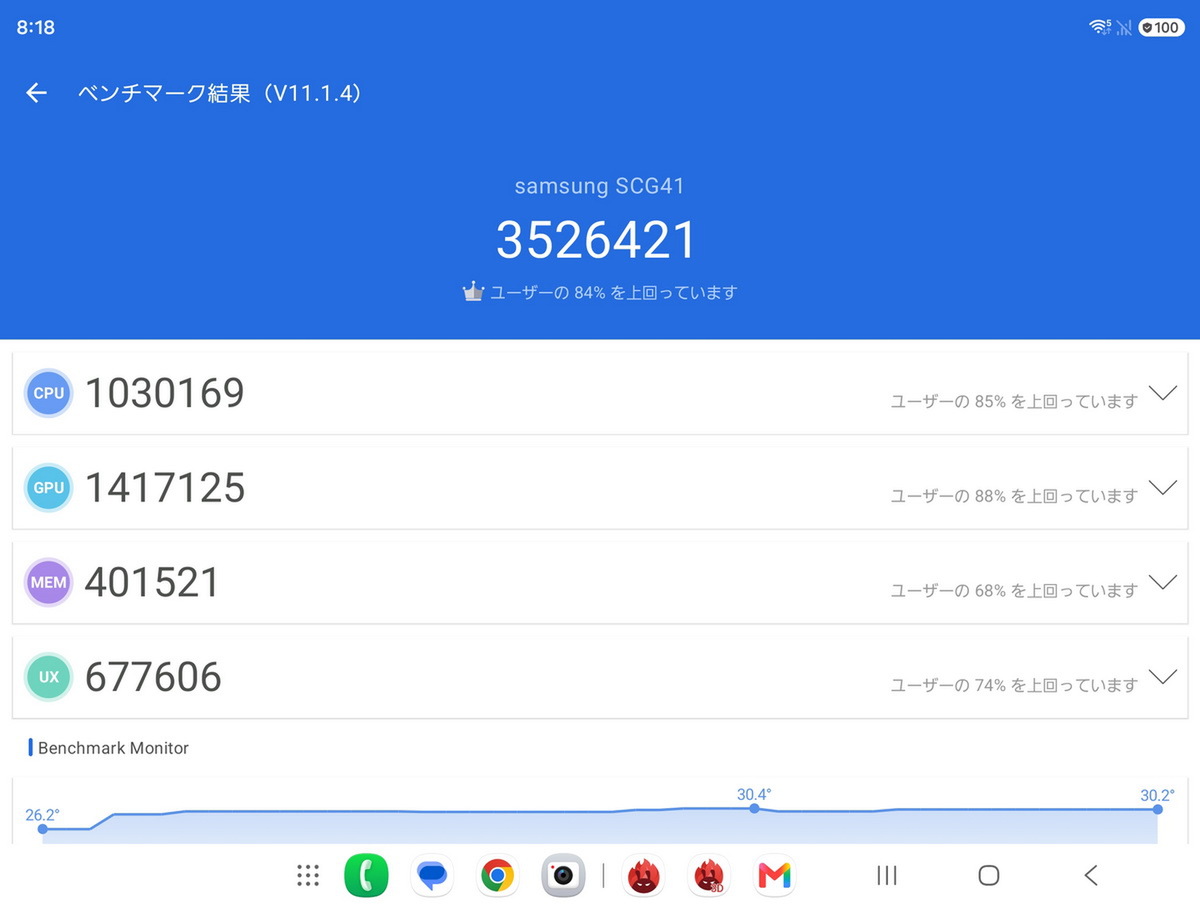Expand the GPU score details chevron

coord(1162,488)
